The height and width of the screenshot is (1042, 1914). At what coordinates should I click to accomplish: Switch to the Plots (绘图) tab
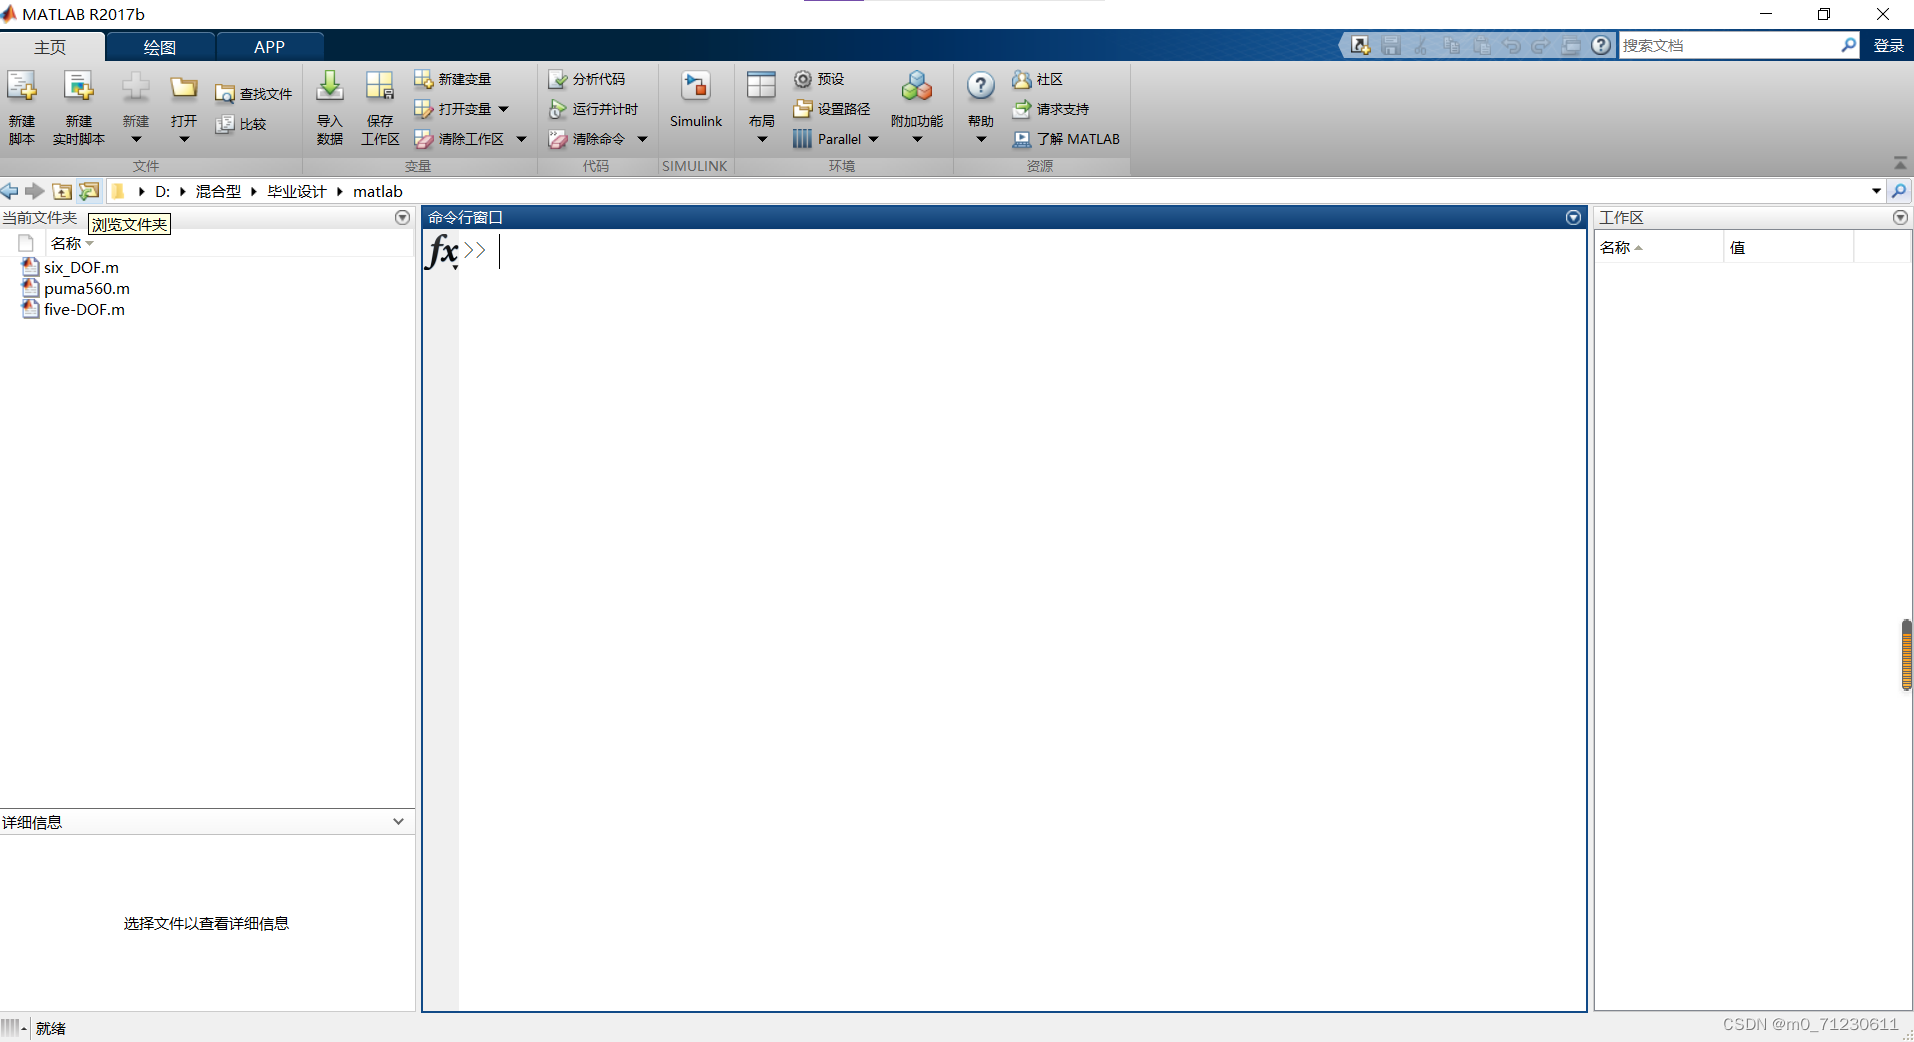coord(160,47)
